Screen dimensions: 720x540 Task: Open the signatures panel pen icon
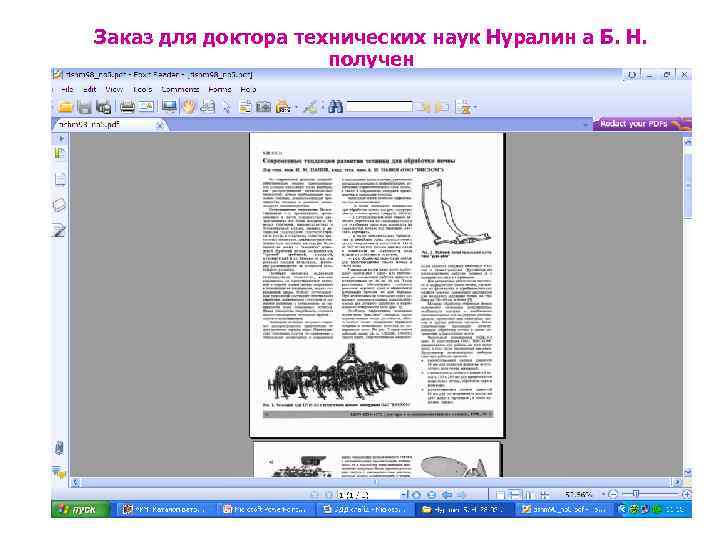click(60, 231)
